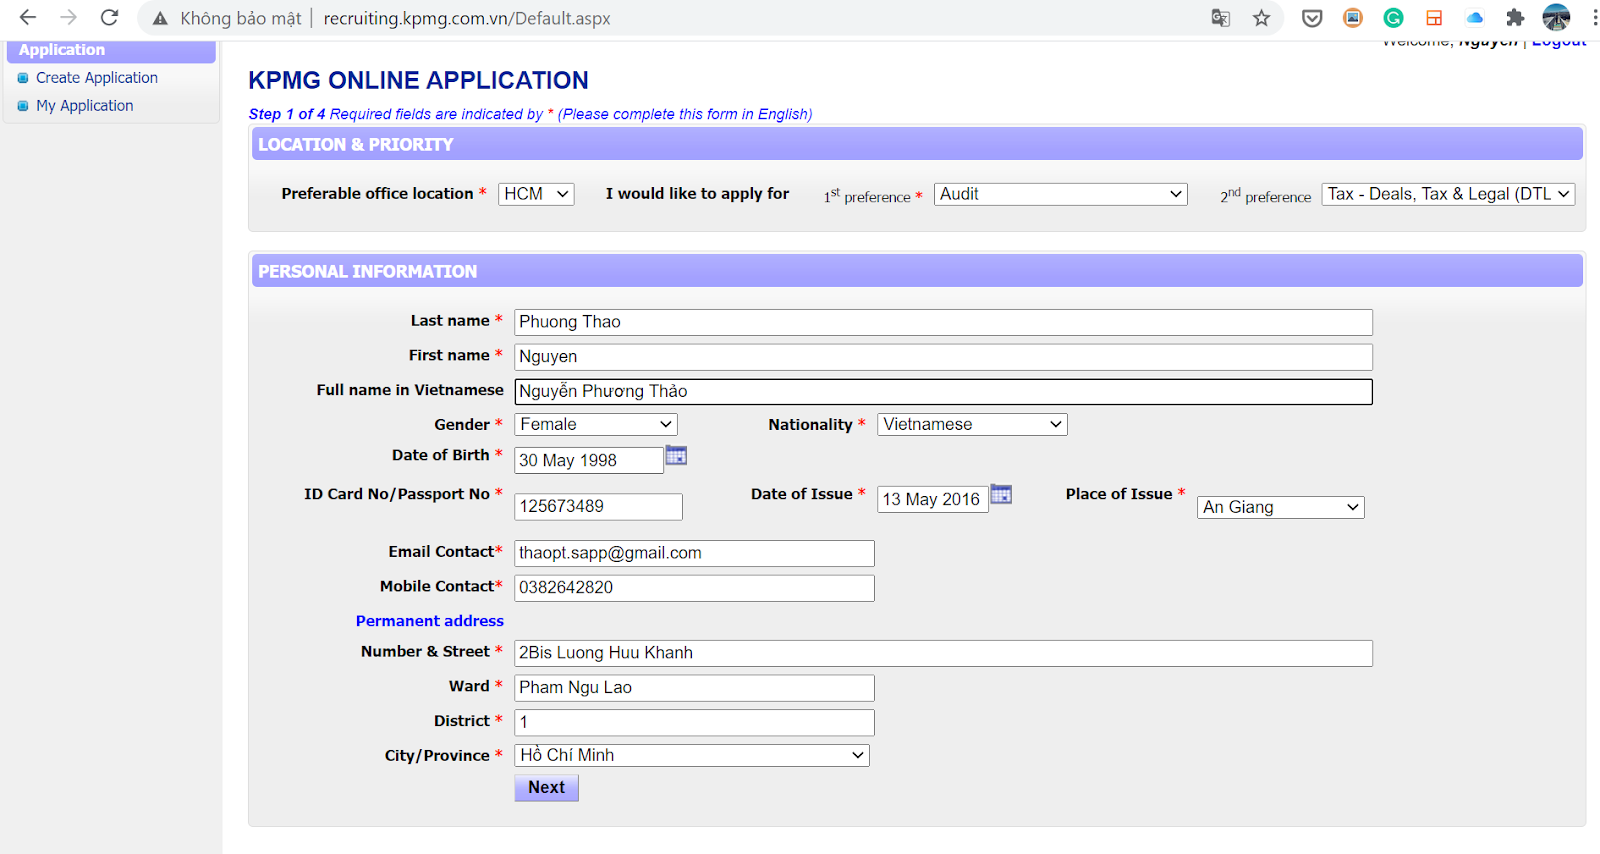
Task: Click the Number & Street field
Action: pyautogui.click(x=943, y=653)
